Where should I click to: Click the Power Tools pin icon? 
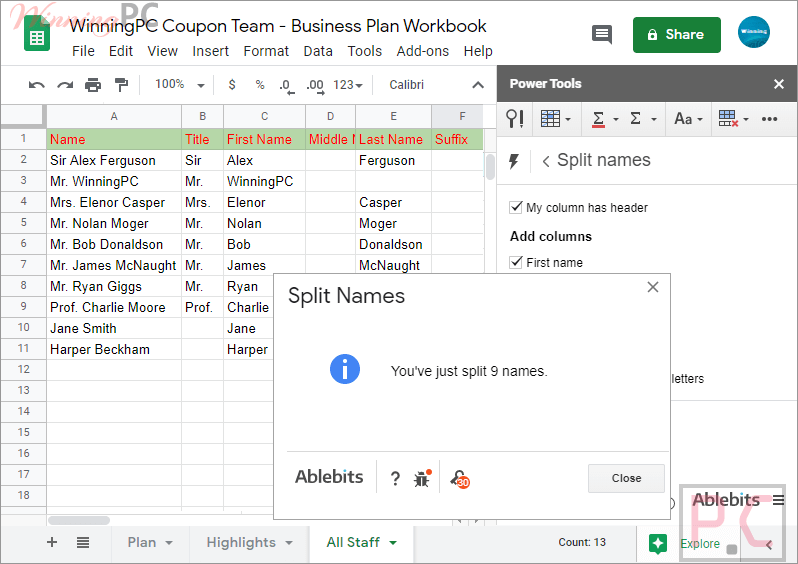pyautogui.click(x=515, y=119)
